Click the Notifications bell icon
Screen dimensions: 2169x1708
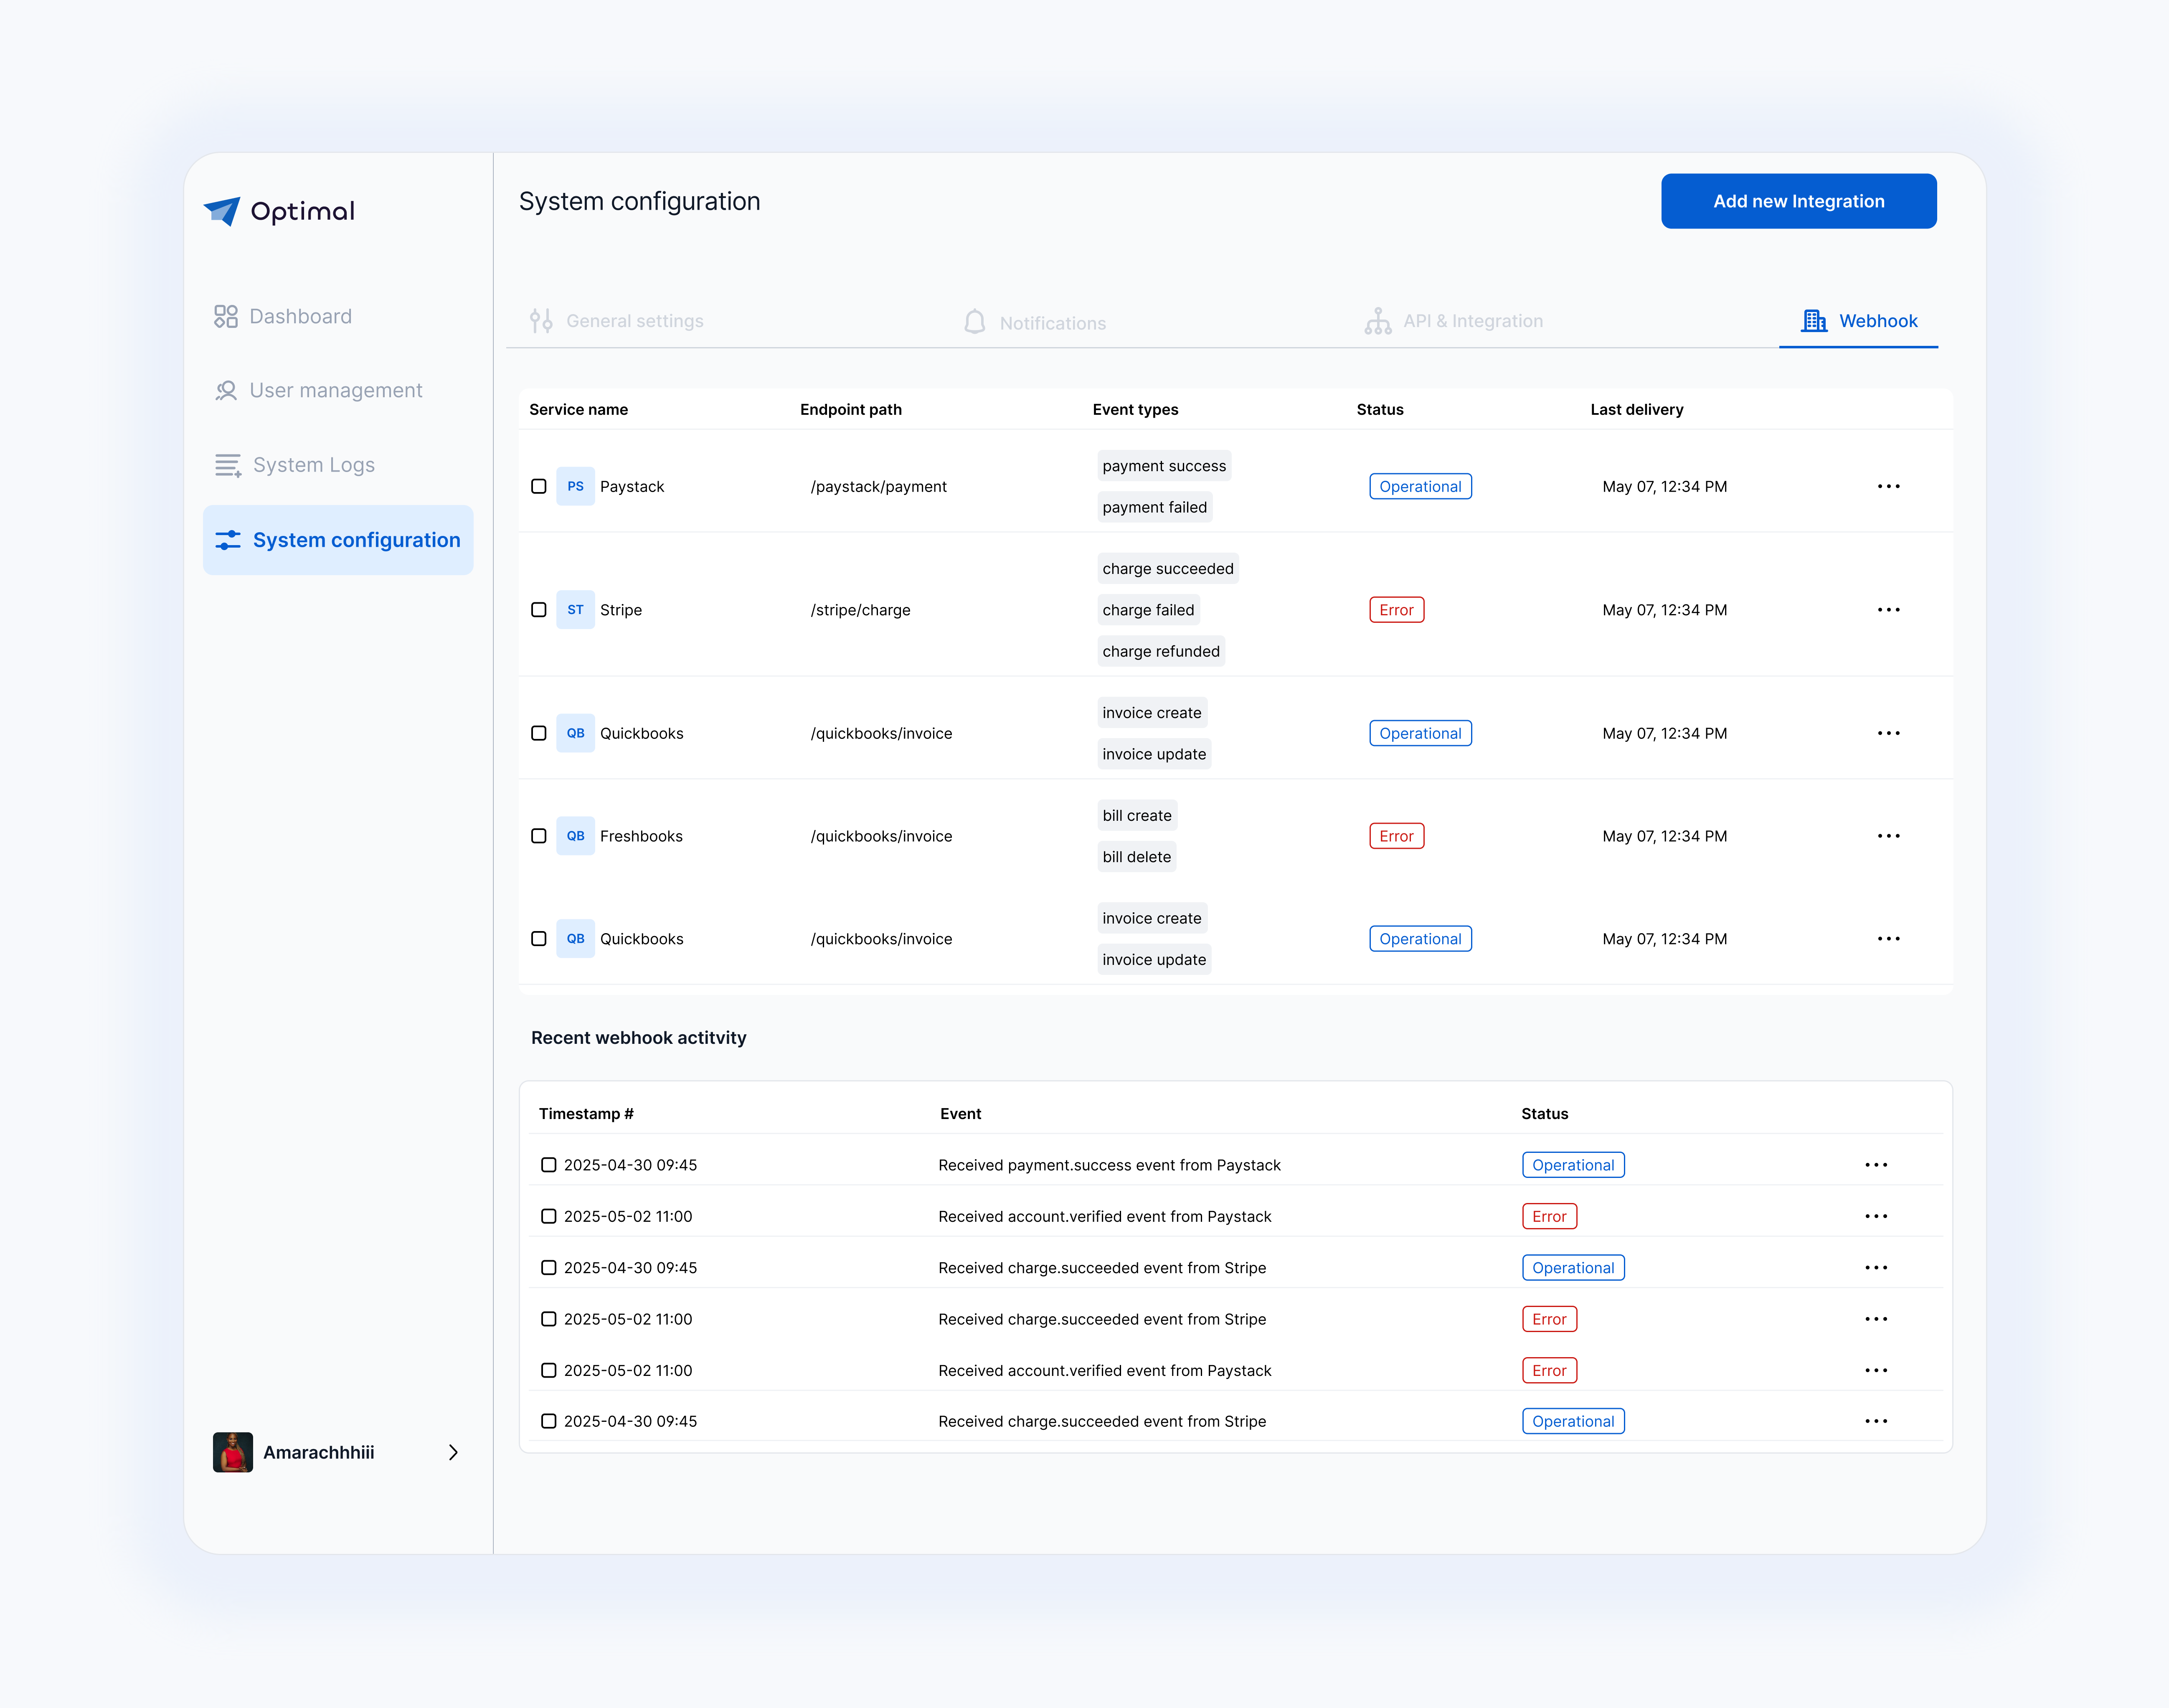point(974,322)
